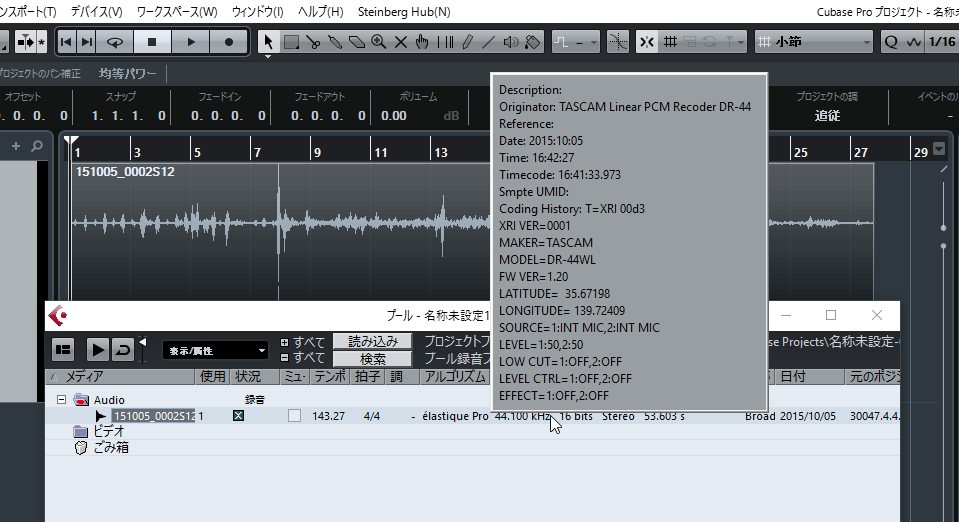The height and width of the screenshot is (522, 959).
Task: Adjust the Pool audition volume slider
Action: [x=143, y=350]
